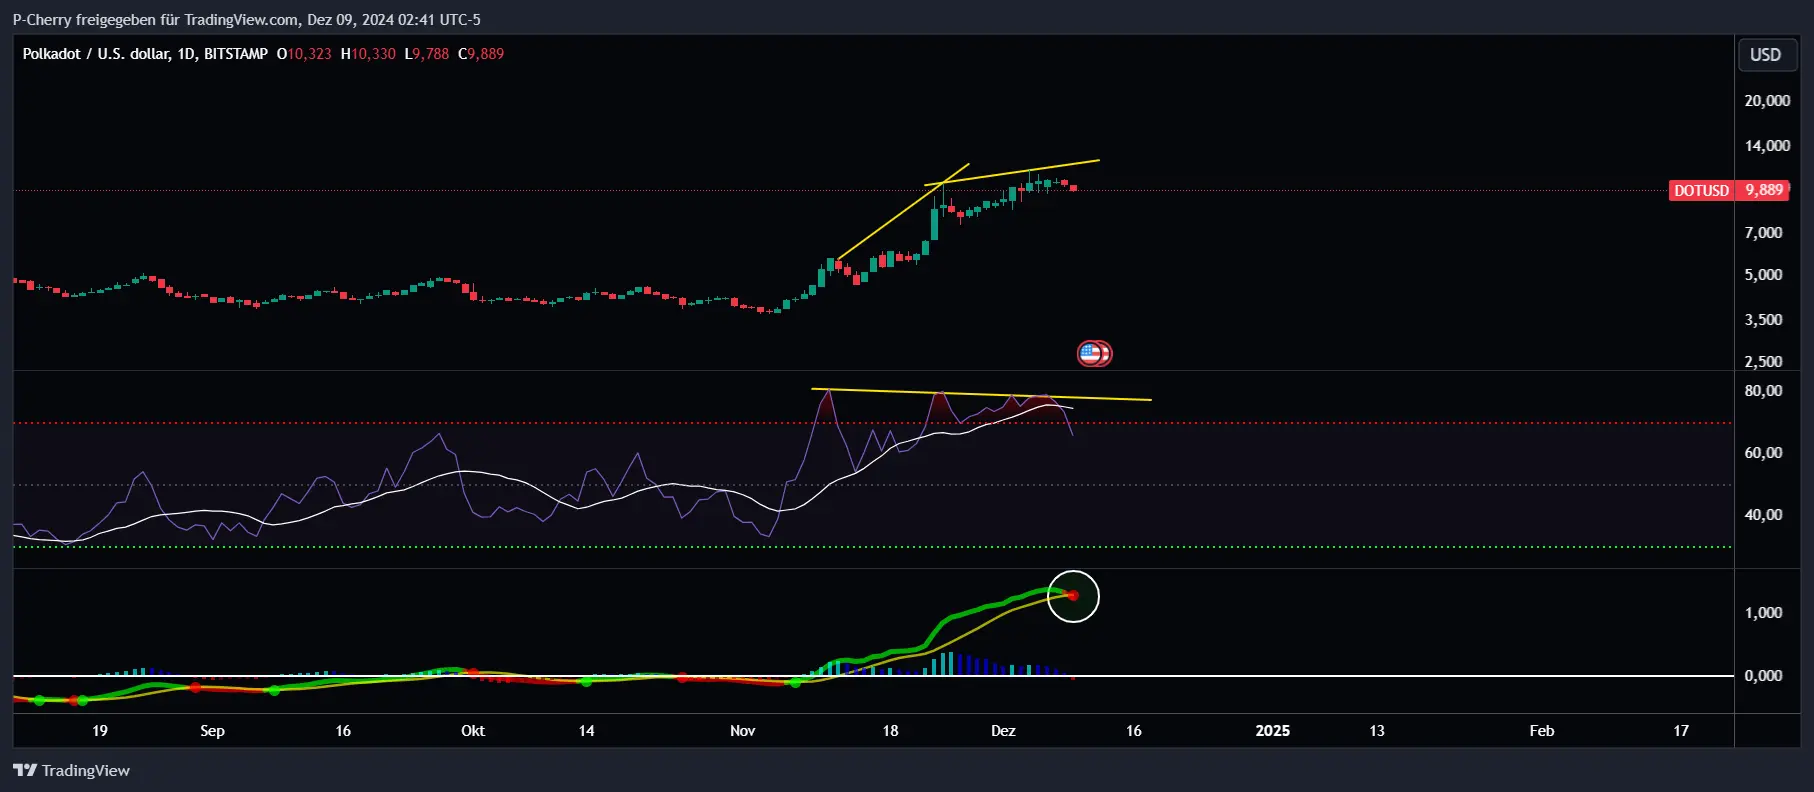Click the 17 date label on time axis
Viewport: 1814px width, 792px height.
tap(1681, 731)
